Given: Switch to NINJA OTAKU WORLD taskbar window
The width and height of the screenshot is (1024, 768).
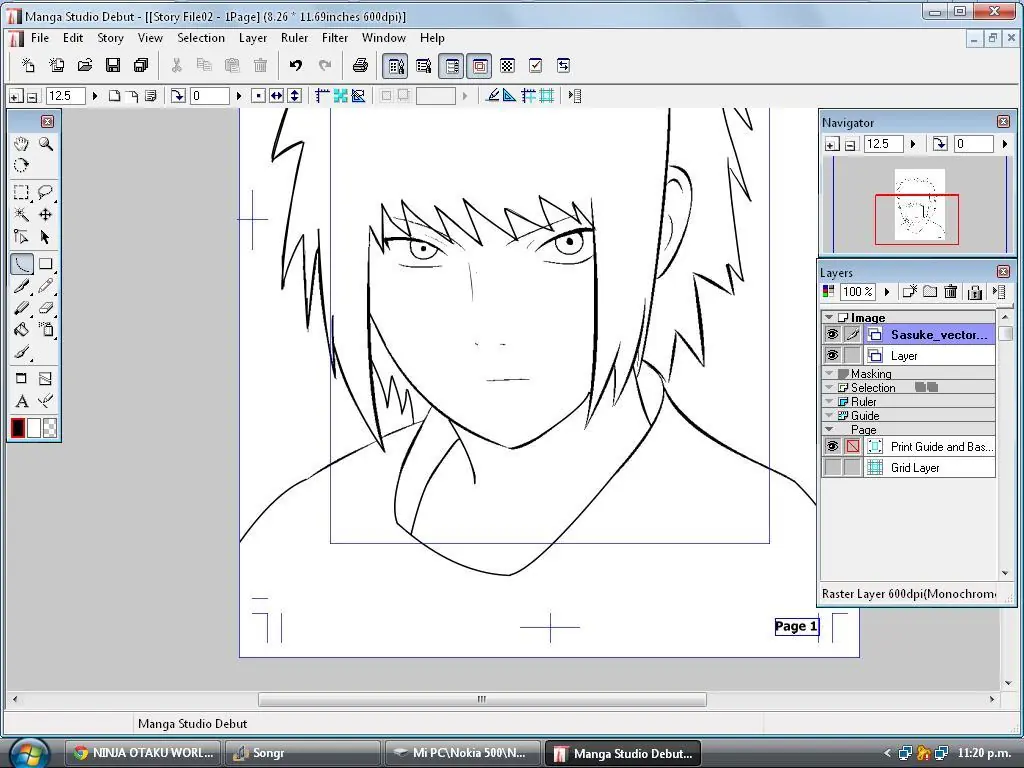Looking at the screenshot, I should point(143,753).
